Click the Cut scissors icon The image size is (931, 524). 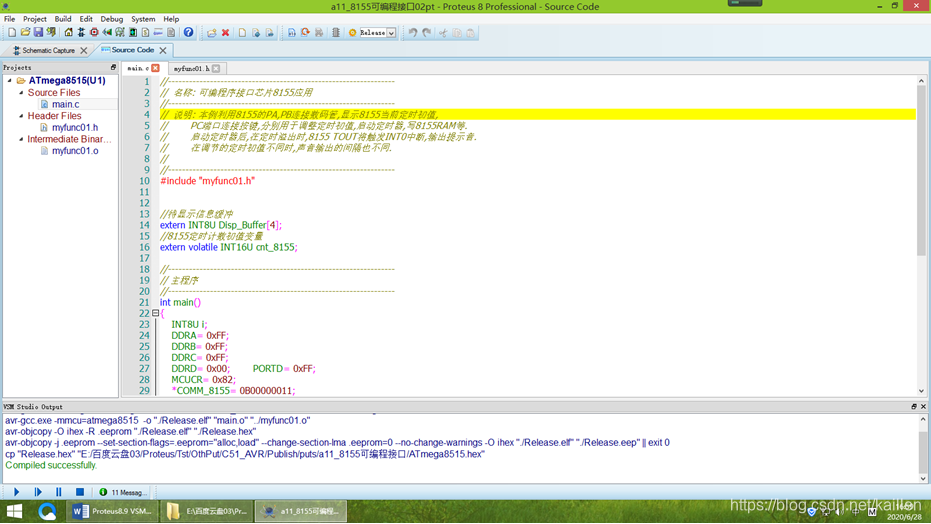(443, 33)
